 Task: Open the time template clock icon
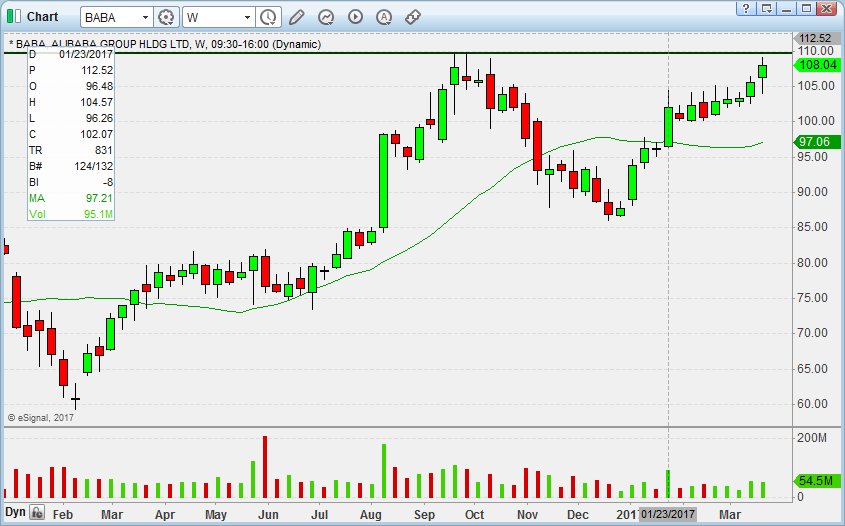coord(268,17)
